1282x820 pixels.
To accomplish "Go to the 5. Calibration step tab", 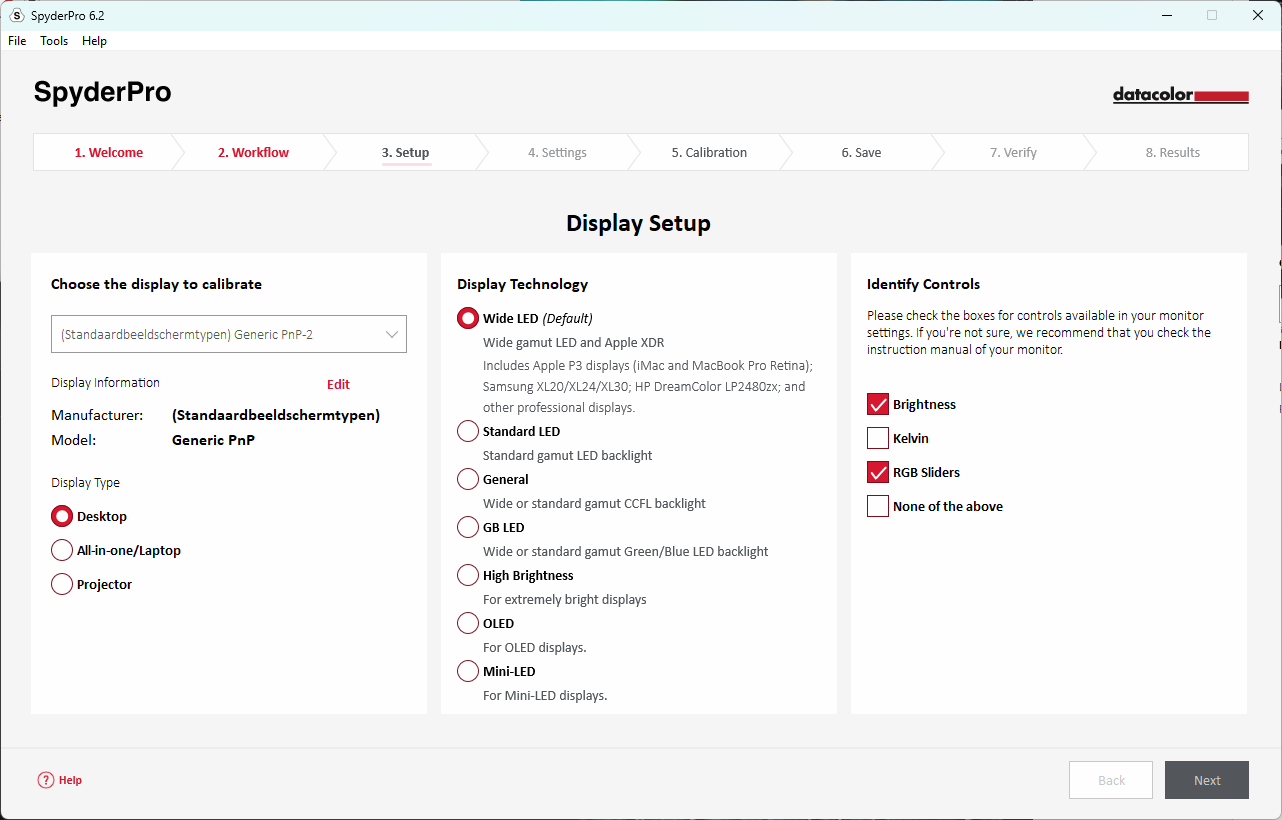I will pyautogui.click(x=709, y=153).
